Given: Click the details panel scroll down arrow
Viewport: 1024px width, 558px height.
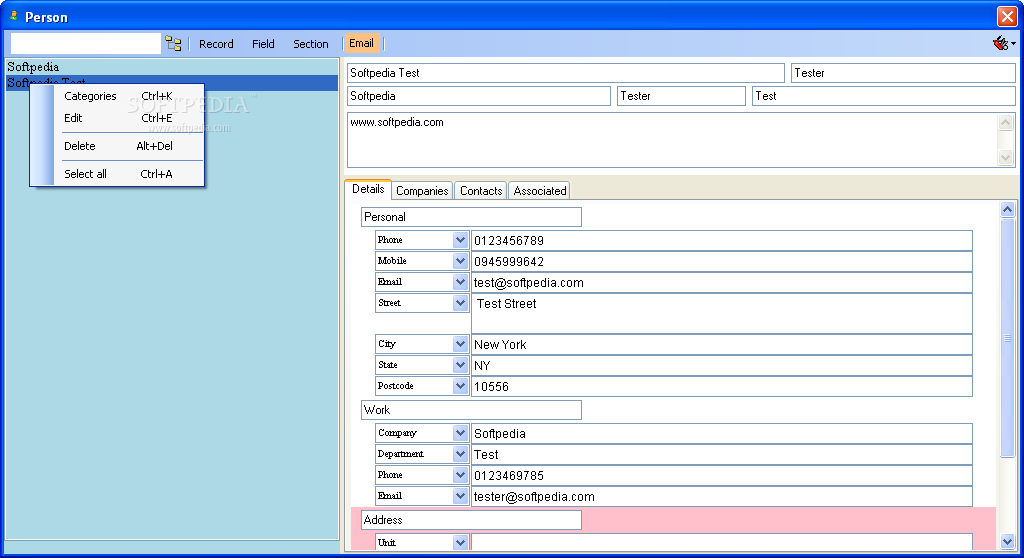Looking at the screenshot, I should pos(1007,541).
